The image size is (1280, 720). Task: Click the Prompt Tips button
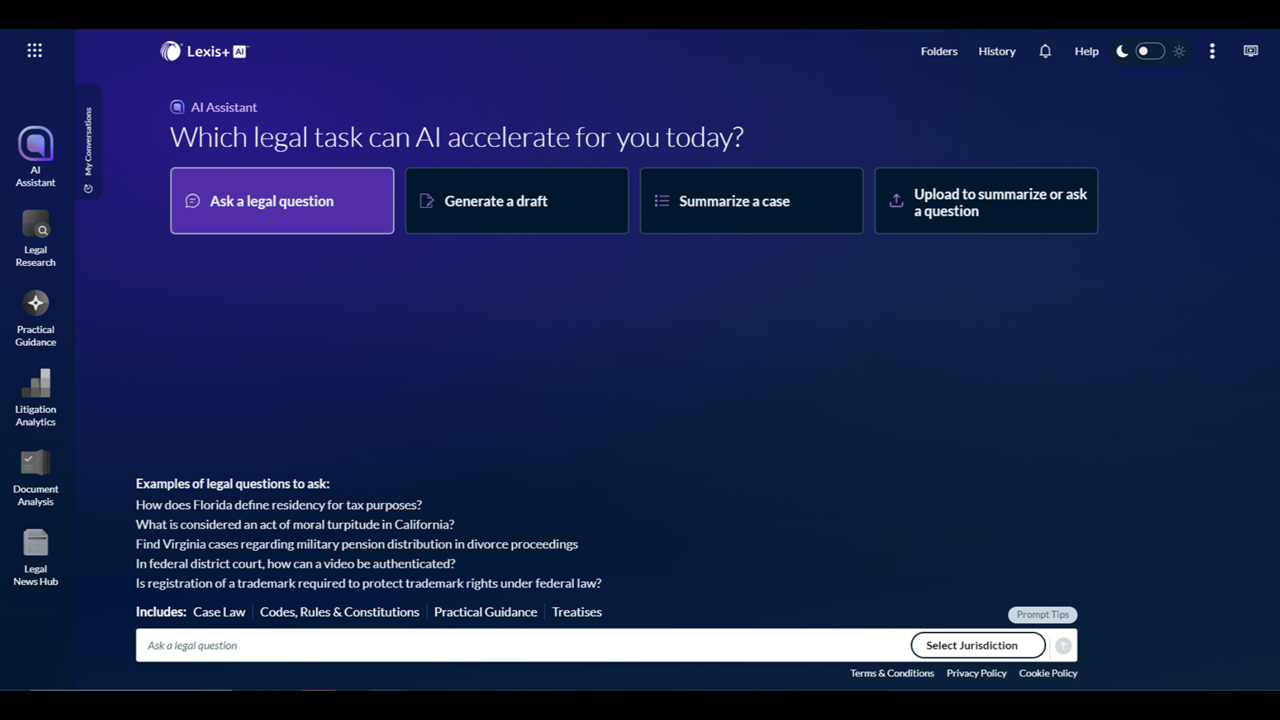point(1042,615)
